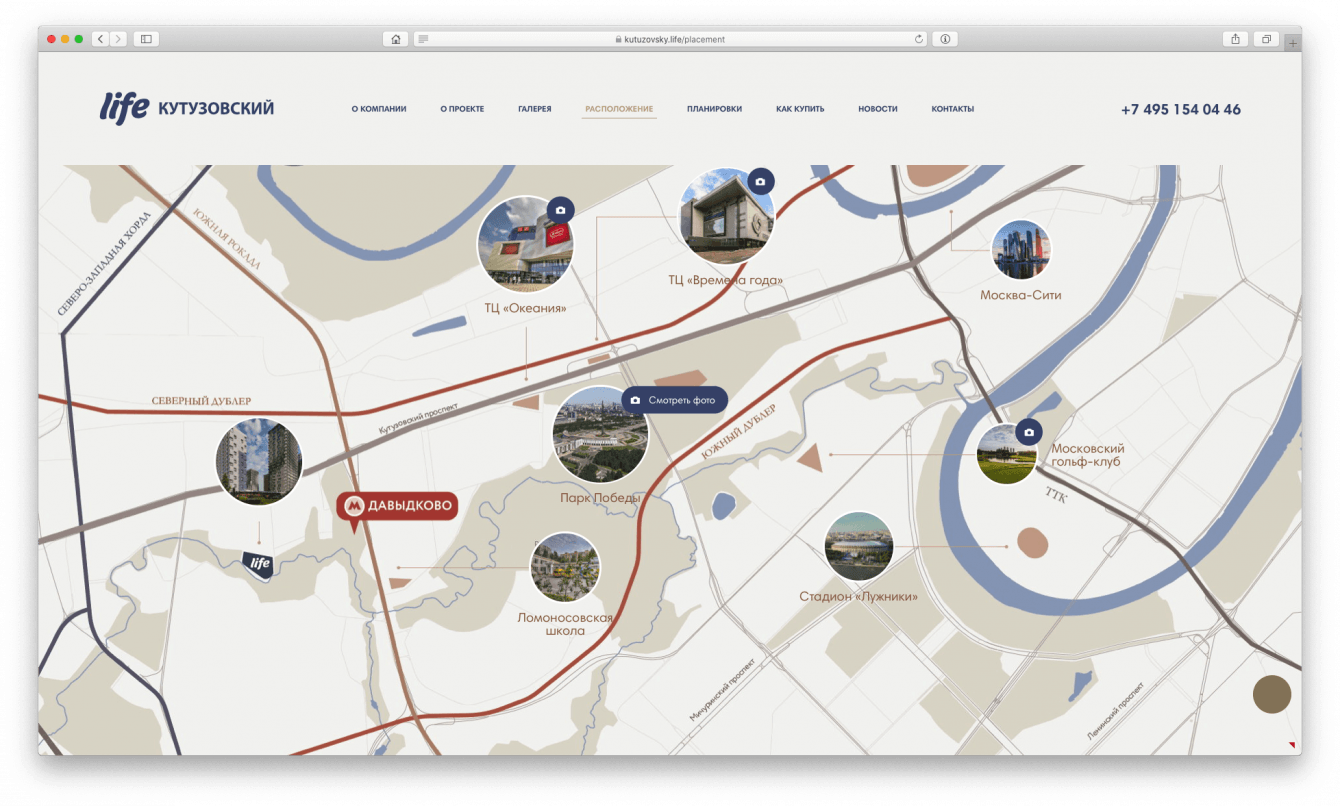Click the Ломоносовская школа label
The width and height of the screenshot is (1340, 806).
pos(565,624)
